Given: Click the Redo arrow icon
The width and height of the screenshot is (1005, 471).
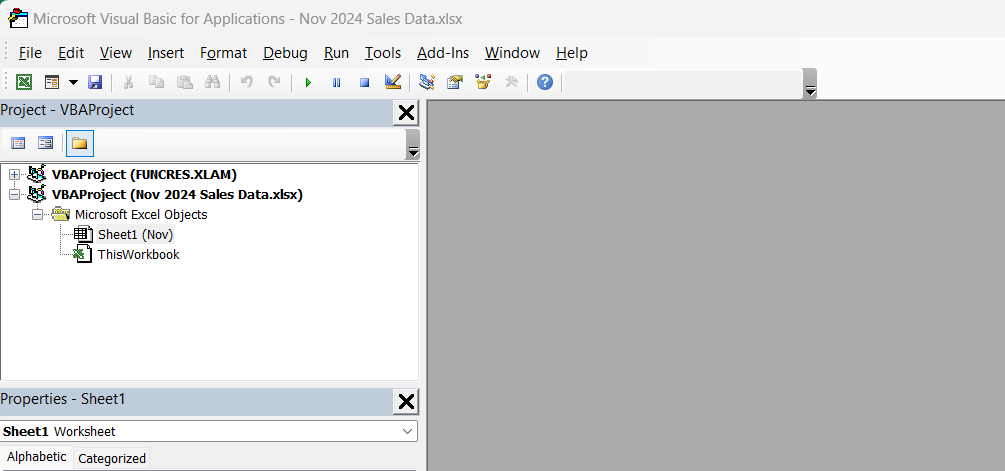Looking at the screenshot, I should click(274, 82).
